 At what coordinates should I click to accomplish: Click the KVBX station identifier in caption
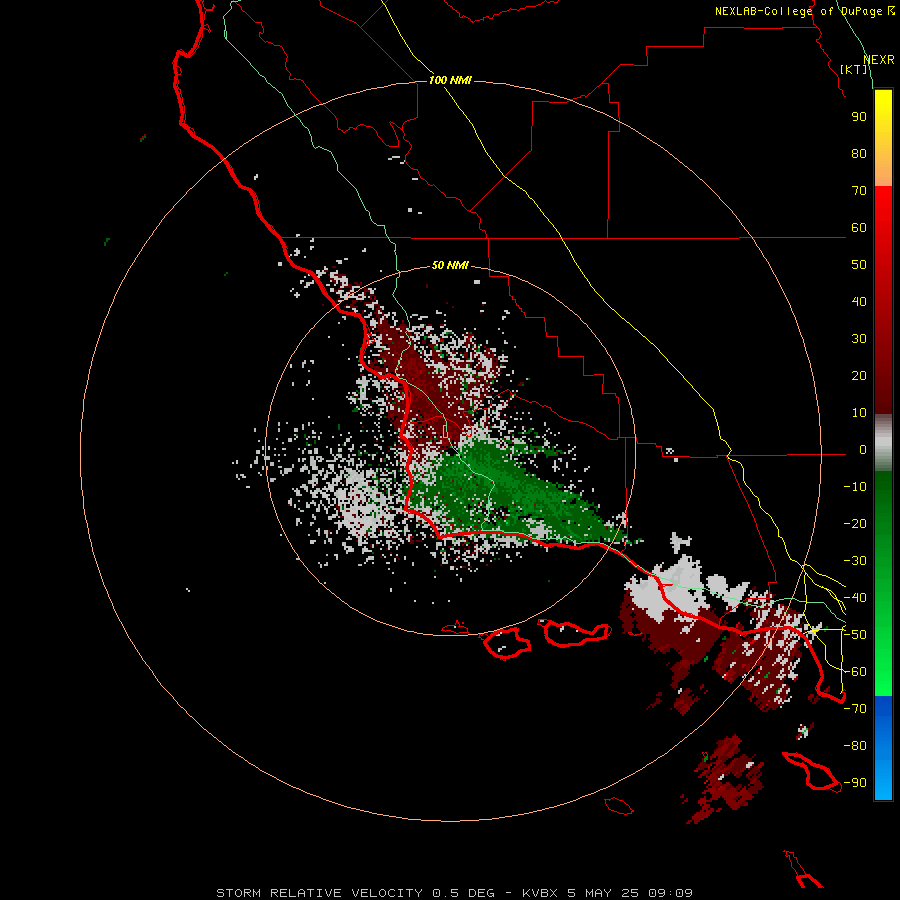pos(540,893)
